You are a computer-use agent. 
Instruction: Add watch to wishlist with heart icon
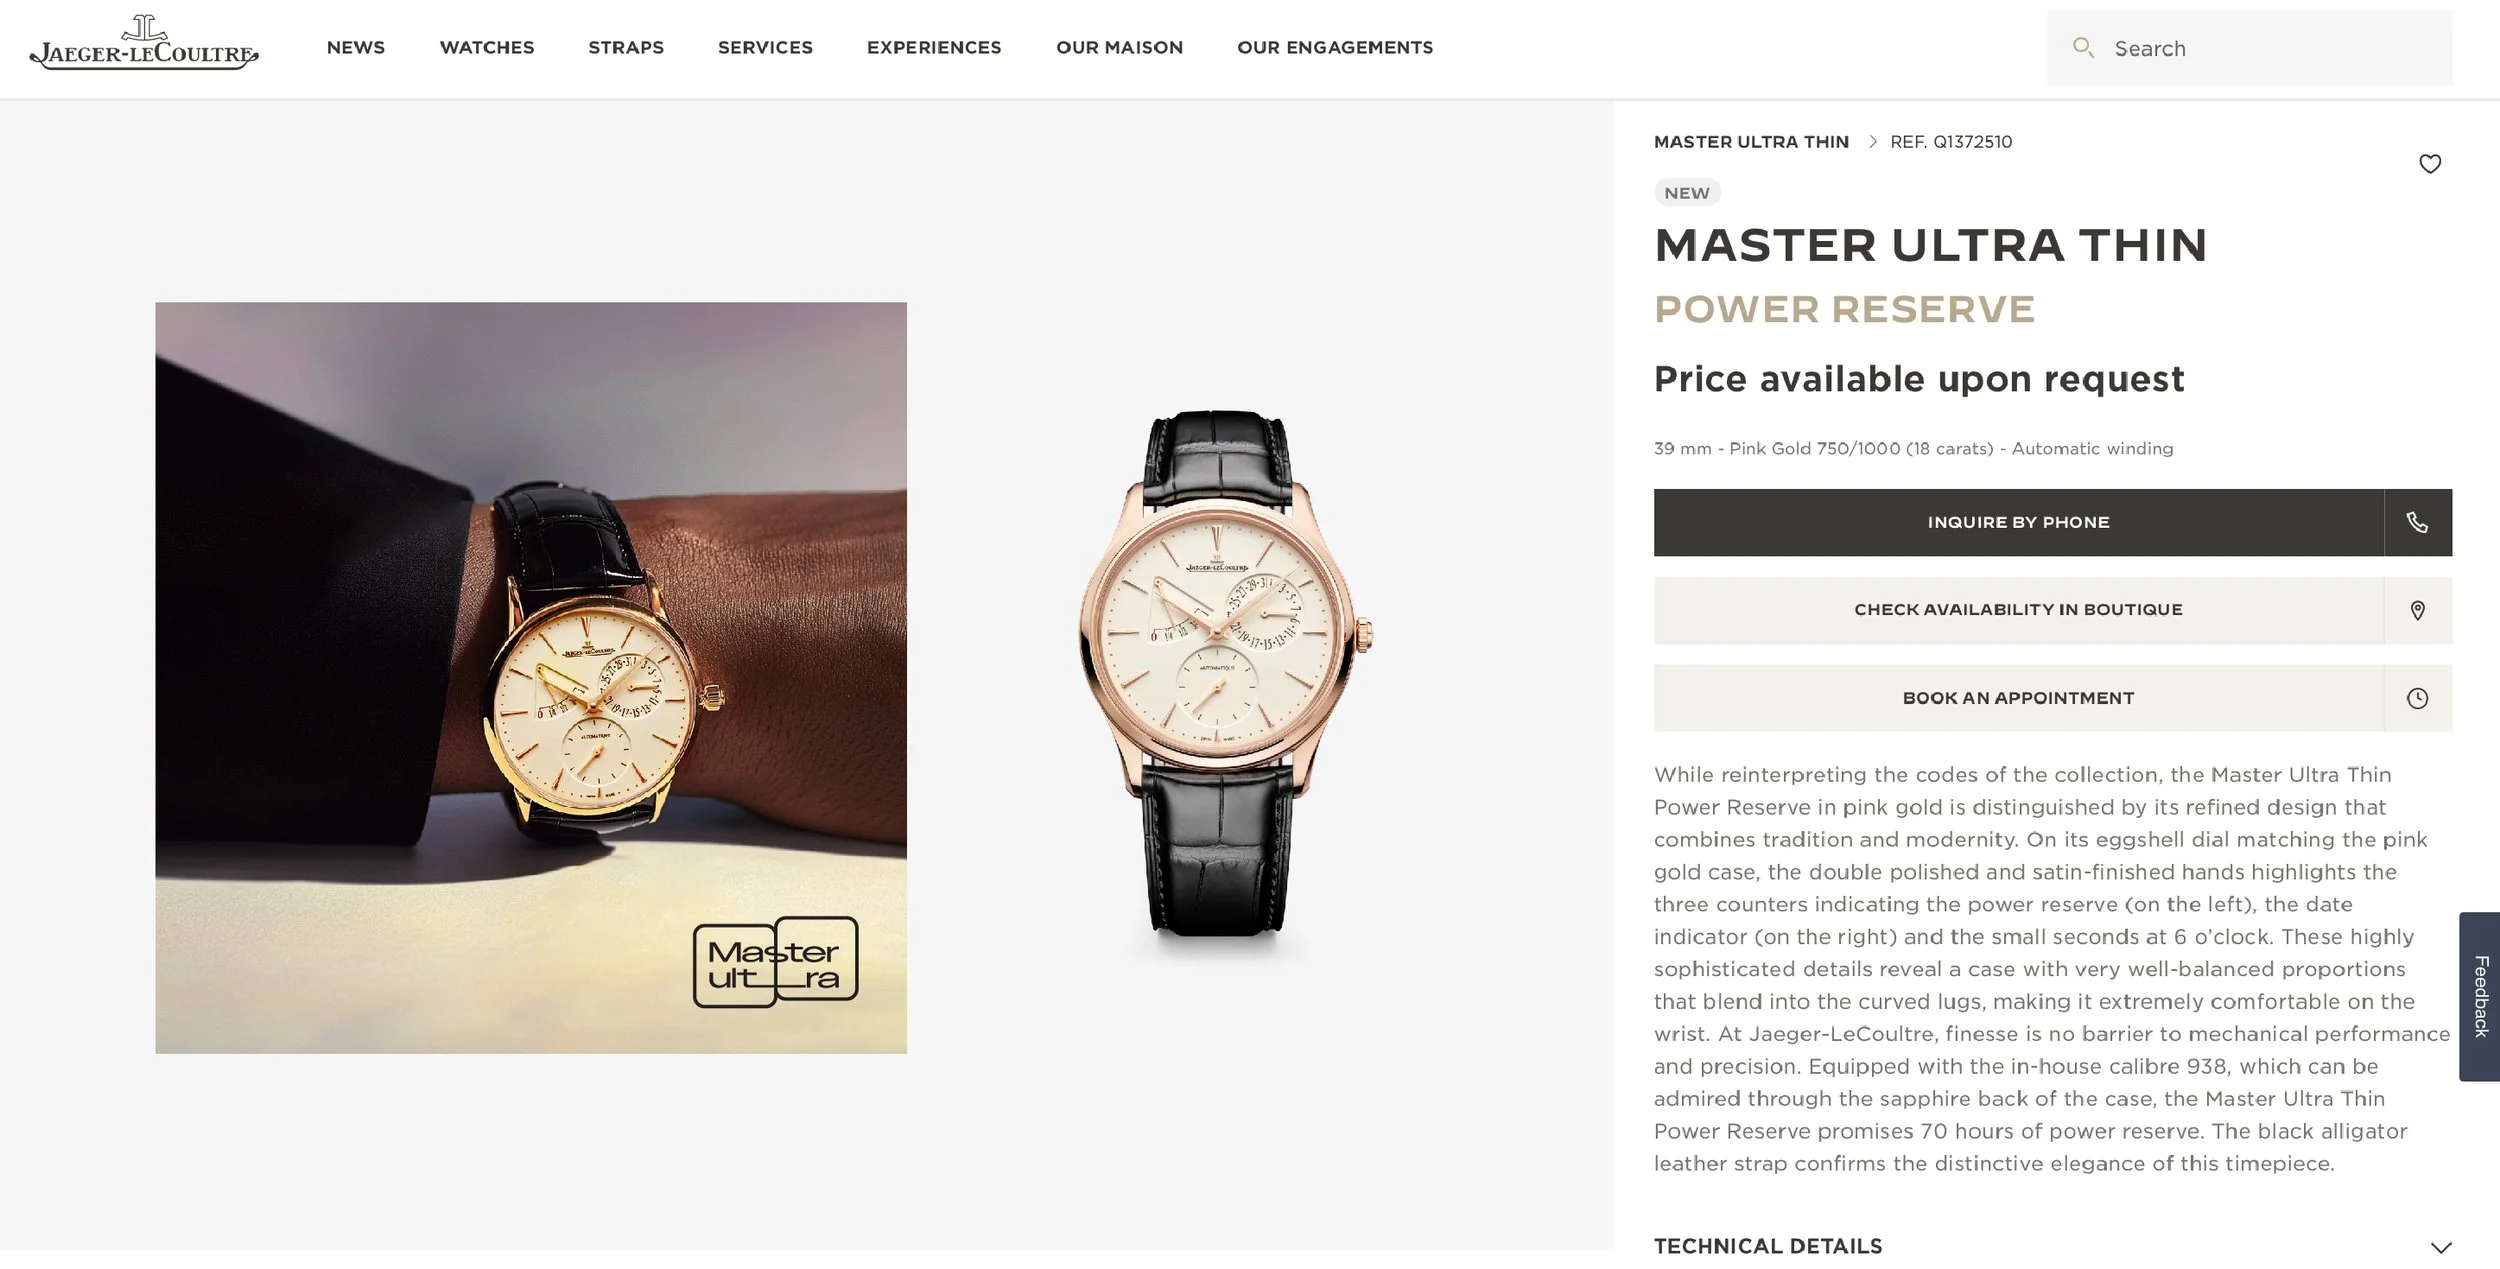(2429, 164)
